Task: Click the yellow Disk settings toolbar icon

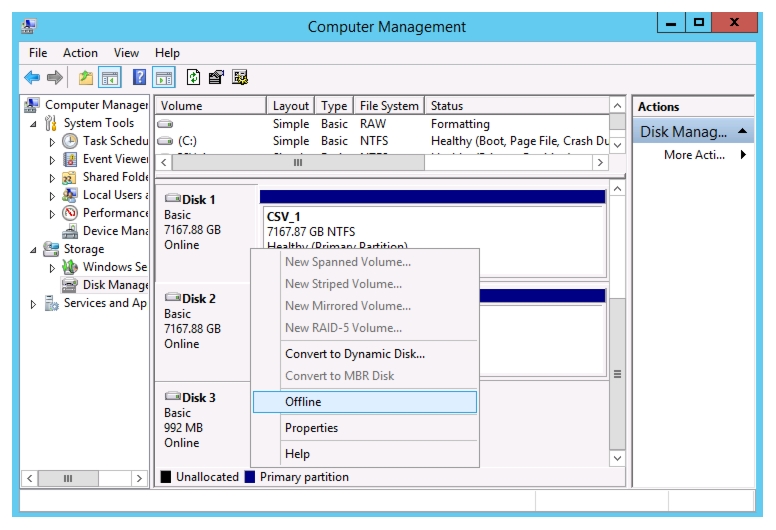Action: point(240,77)
